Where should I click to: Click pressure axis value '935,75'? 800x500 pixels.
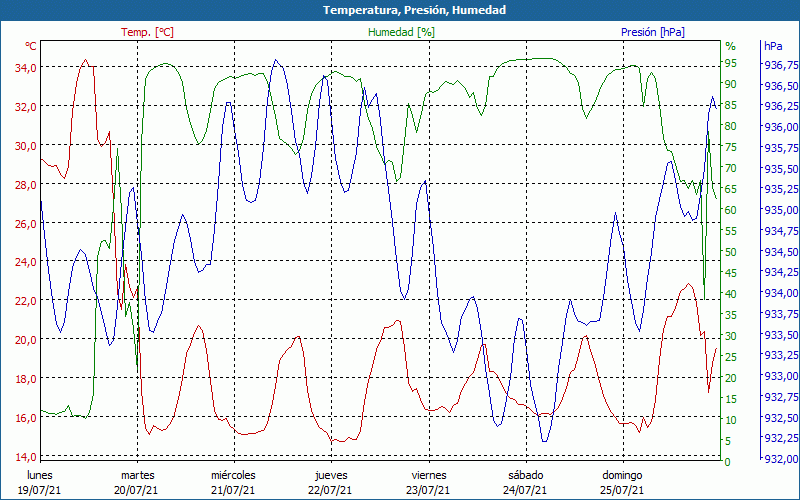pyautogui.click(x=781, y=148)
